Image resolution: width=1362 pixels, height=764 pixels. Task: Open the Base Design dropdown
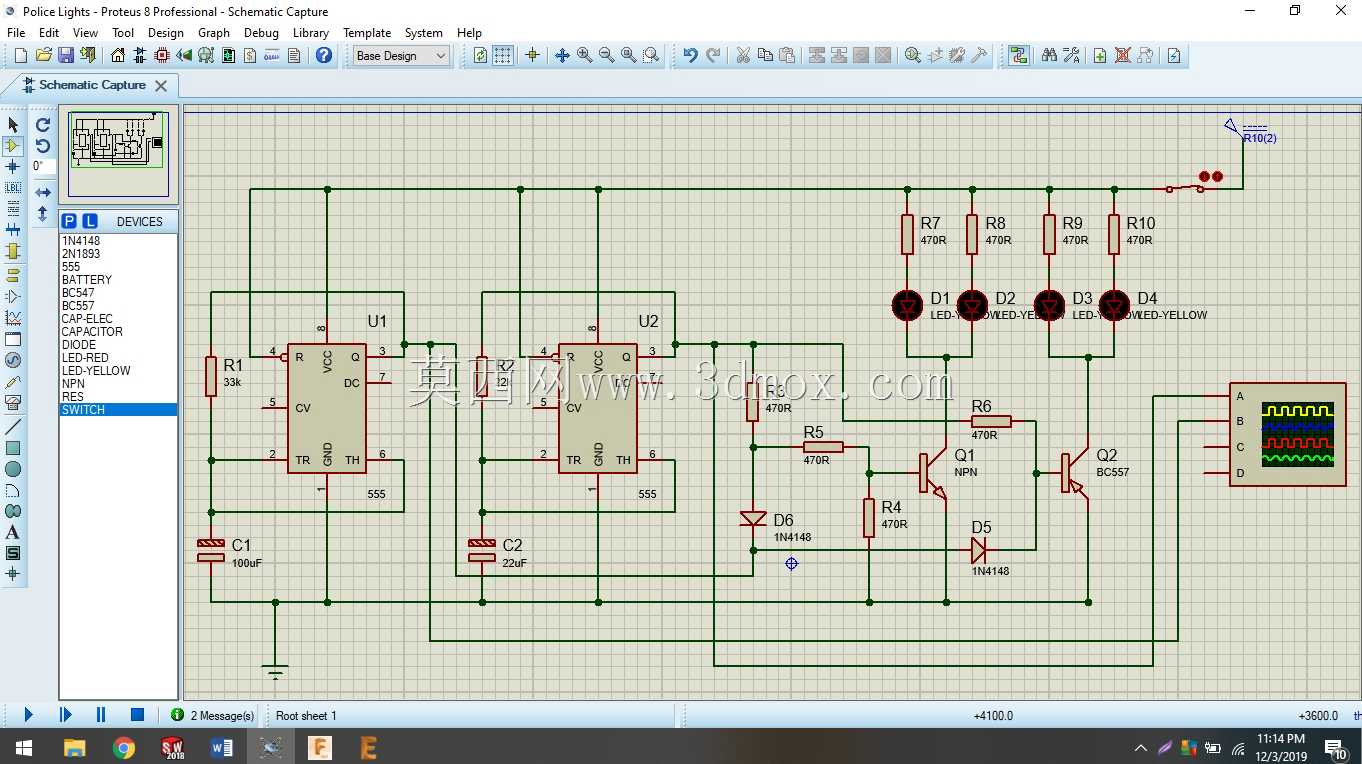pyautogui.click(x=401, y=56)
